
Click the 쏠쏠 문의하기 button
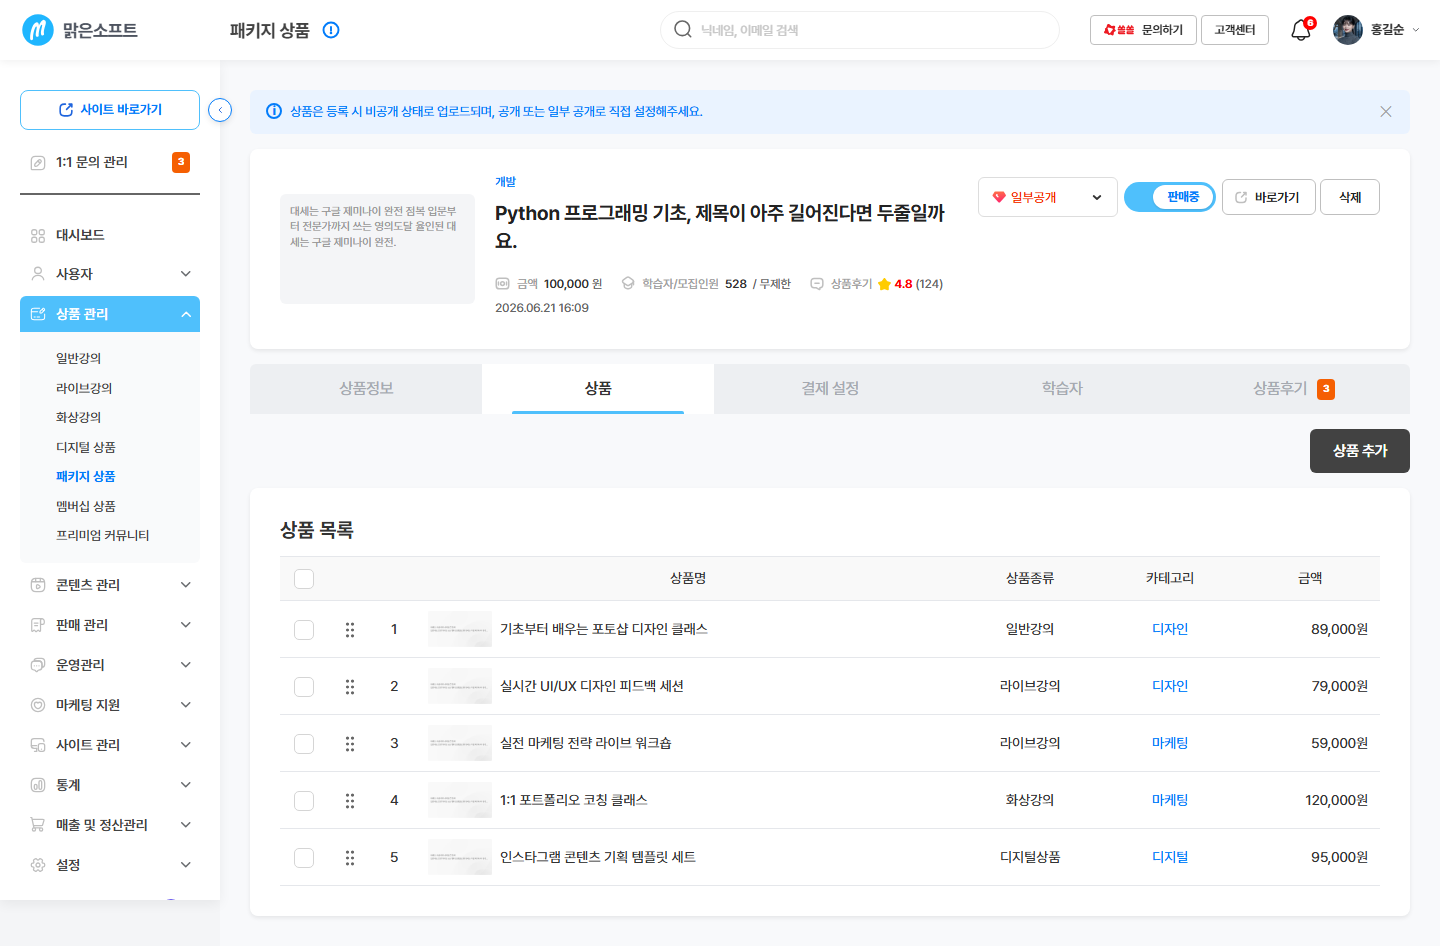click(x=1143, y=30)
